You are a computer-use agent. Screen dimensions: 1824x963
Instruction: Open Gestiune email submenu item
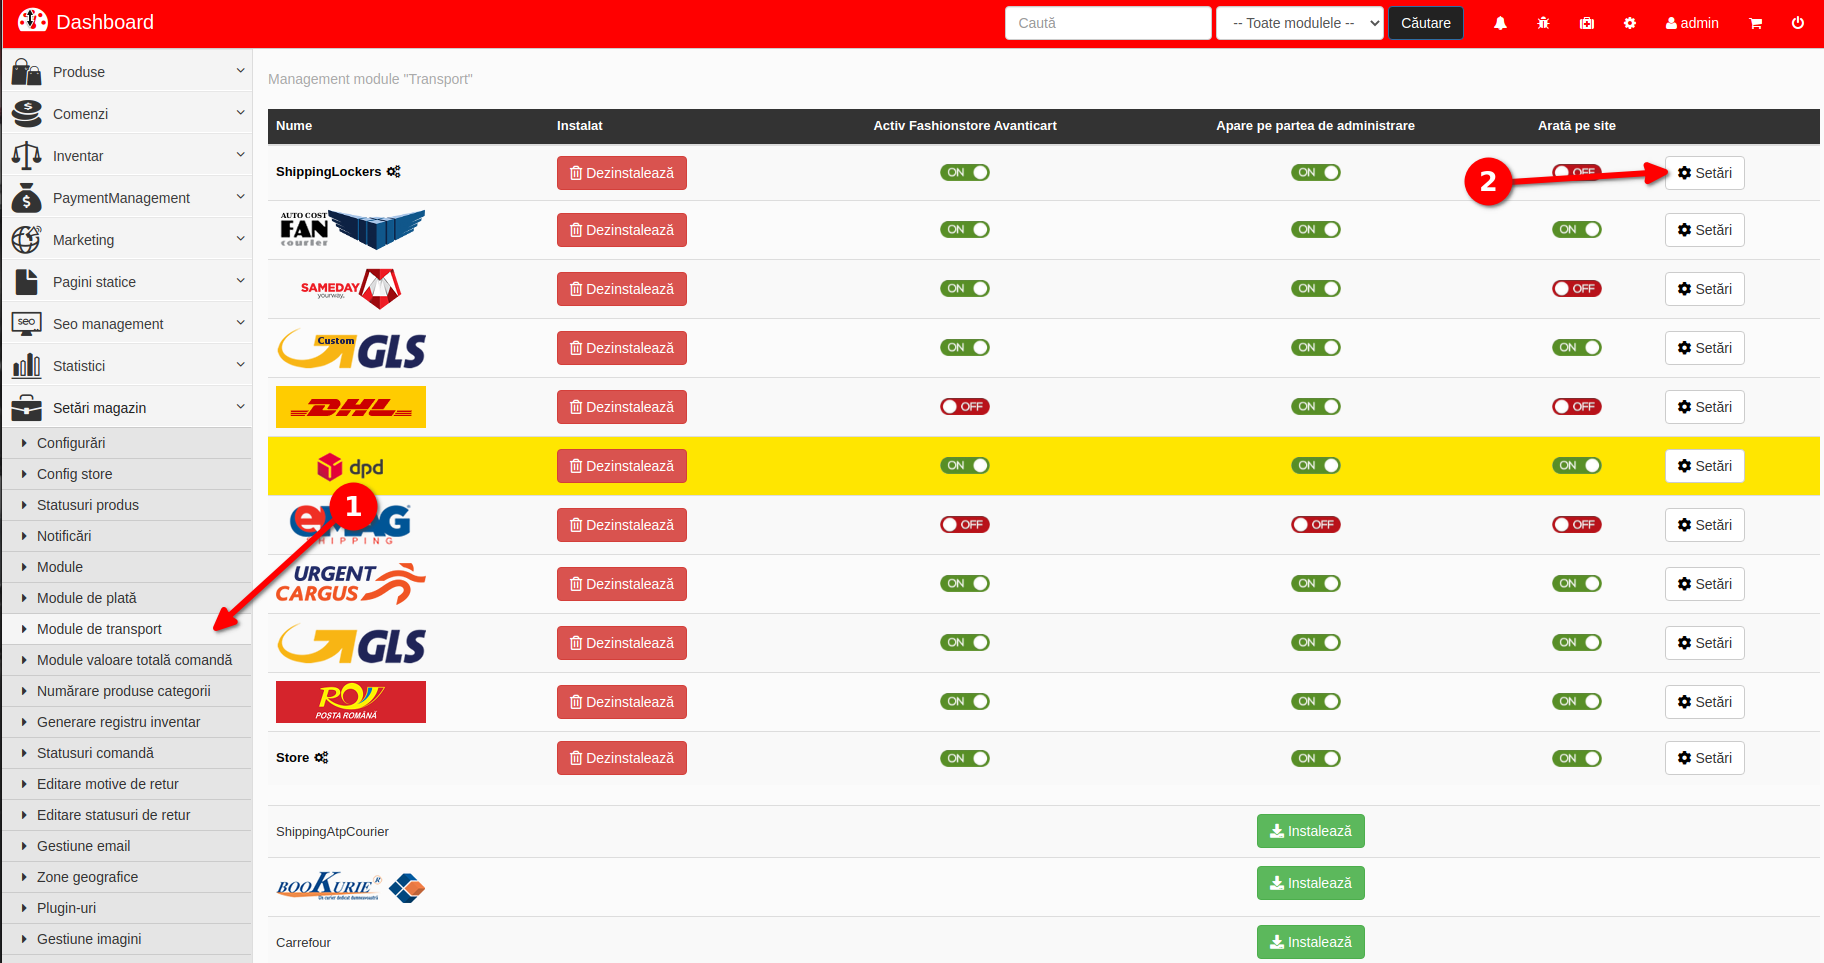click(x=126, y=846)
